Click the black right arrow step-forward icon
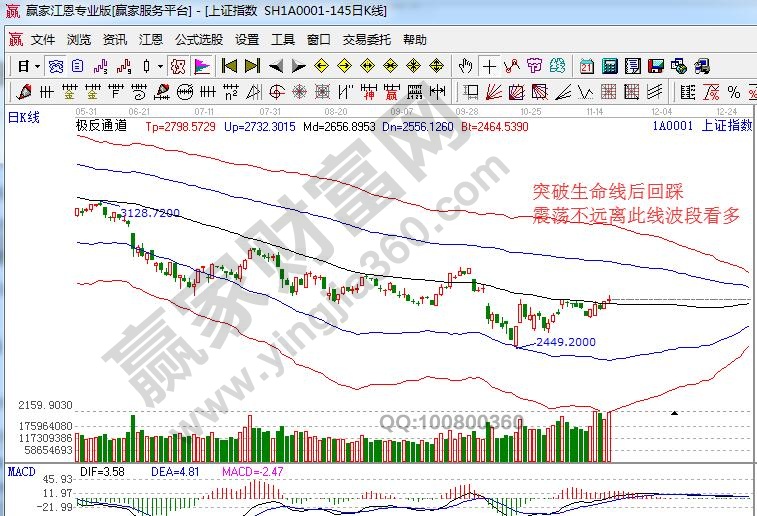The height and width of the screenshot is (516, 757). point(298,67)
